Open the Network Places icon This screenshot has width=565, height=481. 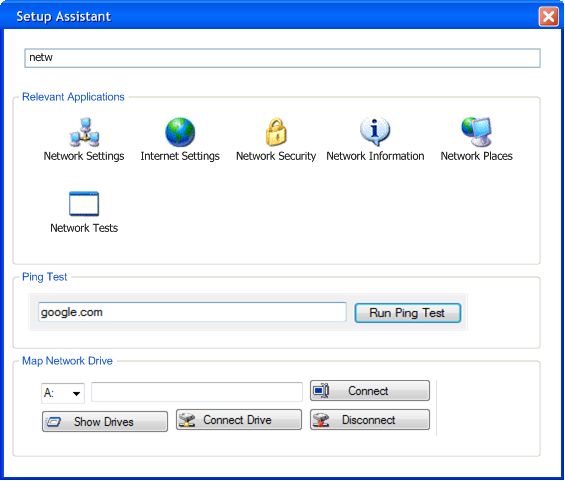[476, 132]
